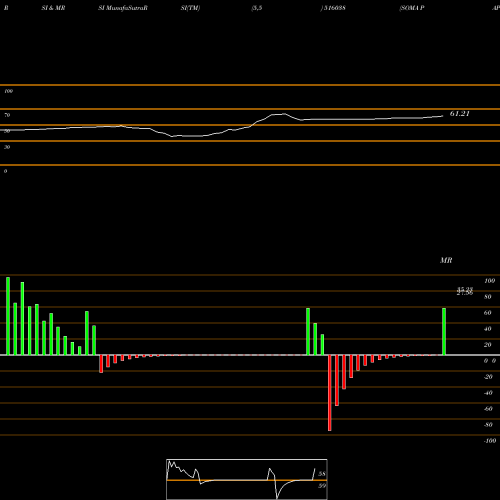Click the MR label above the bar chart
This screenshot has width=500, height=500.
pos(446,260)
